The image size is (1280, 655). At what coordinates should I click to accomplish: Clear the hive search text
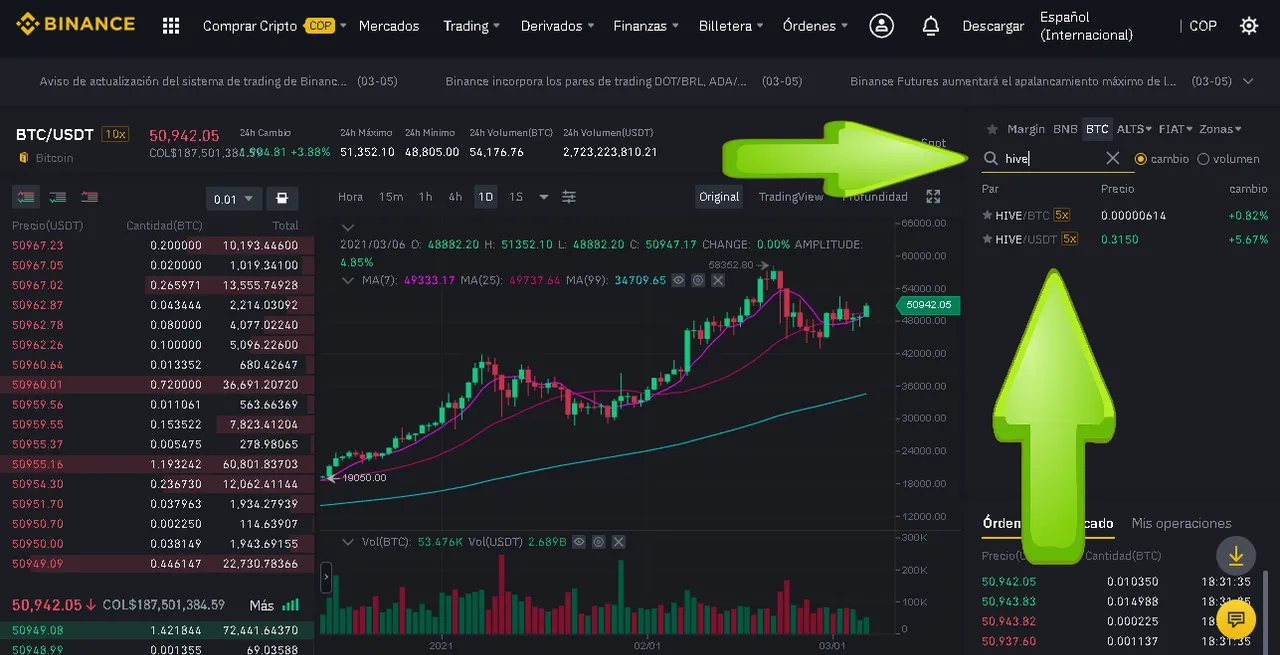(x=1112, y=158)
